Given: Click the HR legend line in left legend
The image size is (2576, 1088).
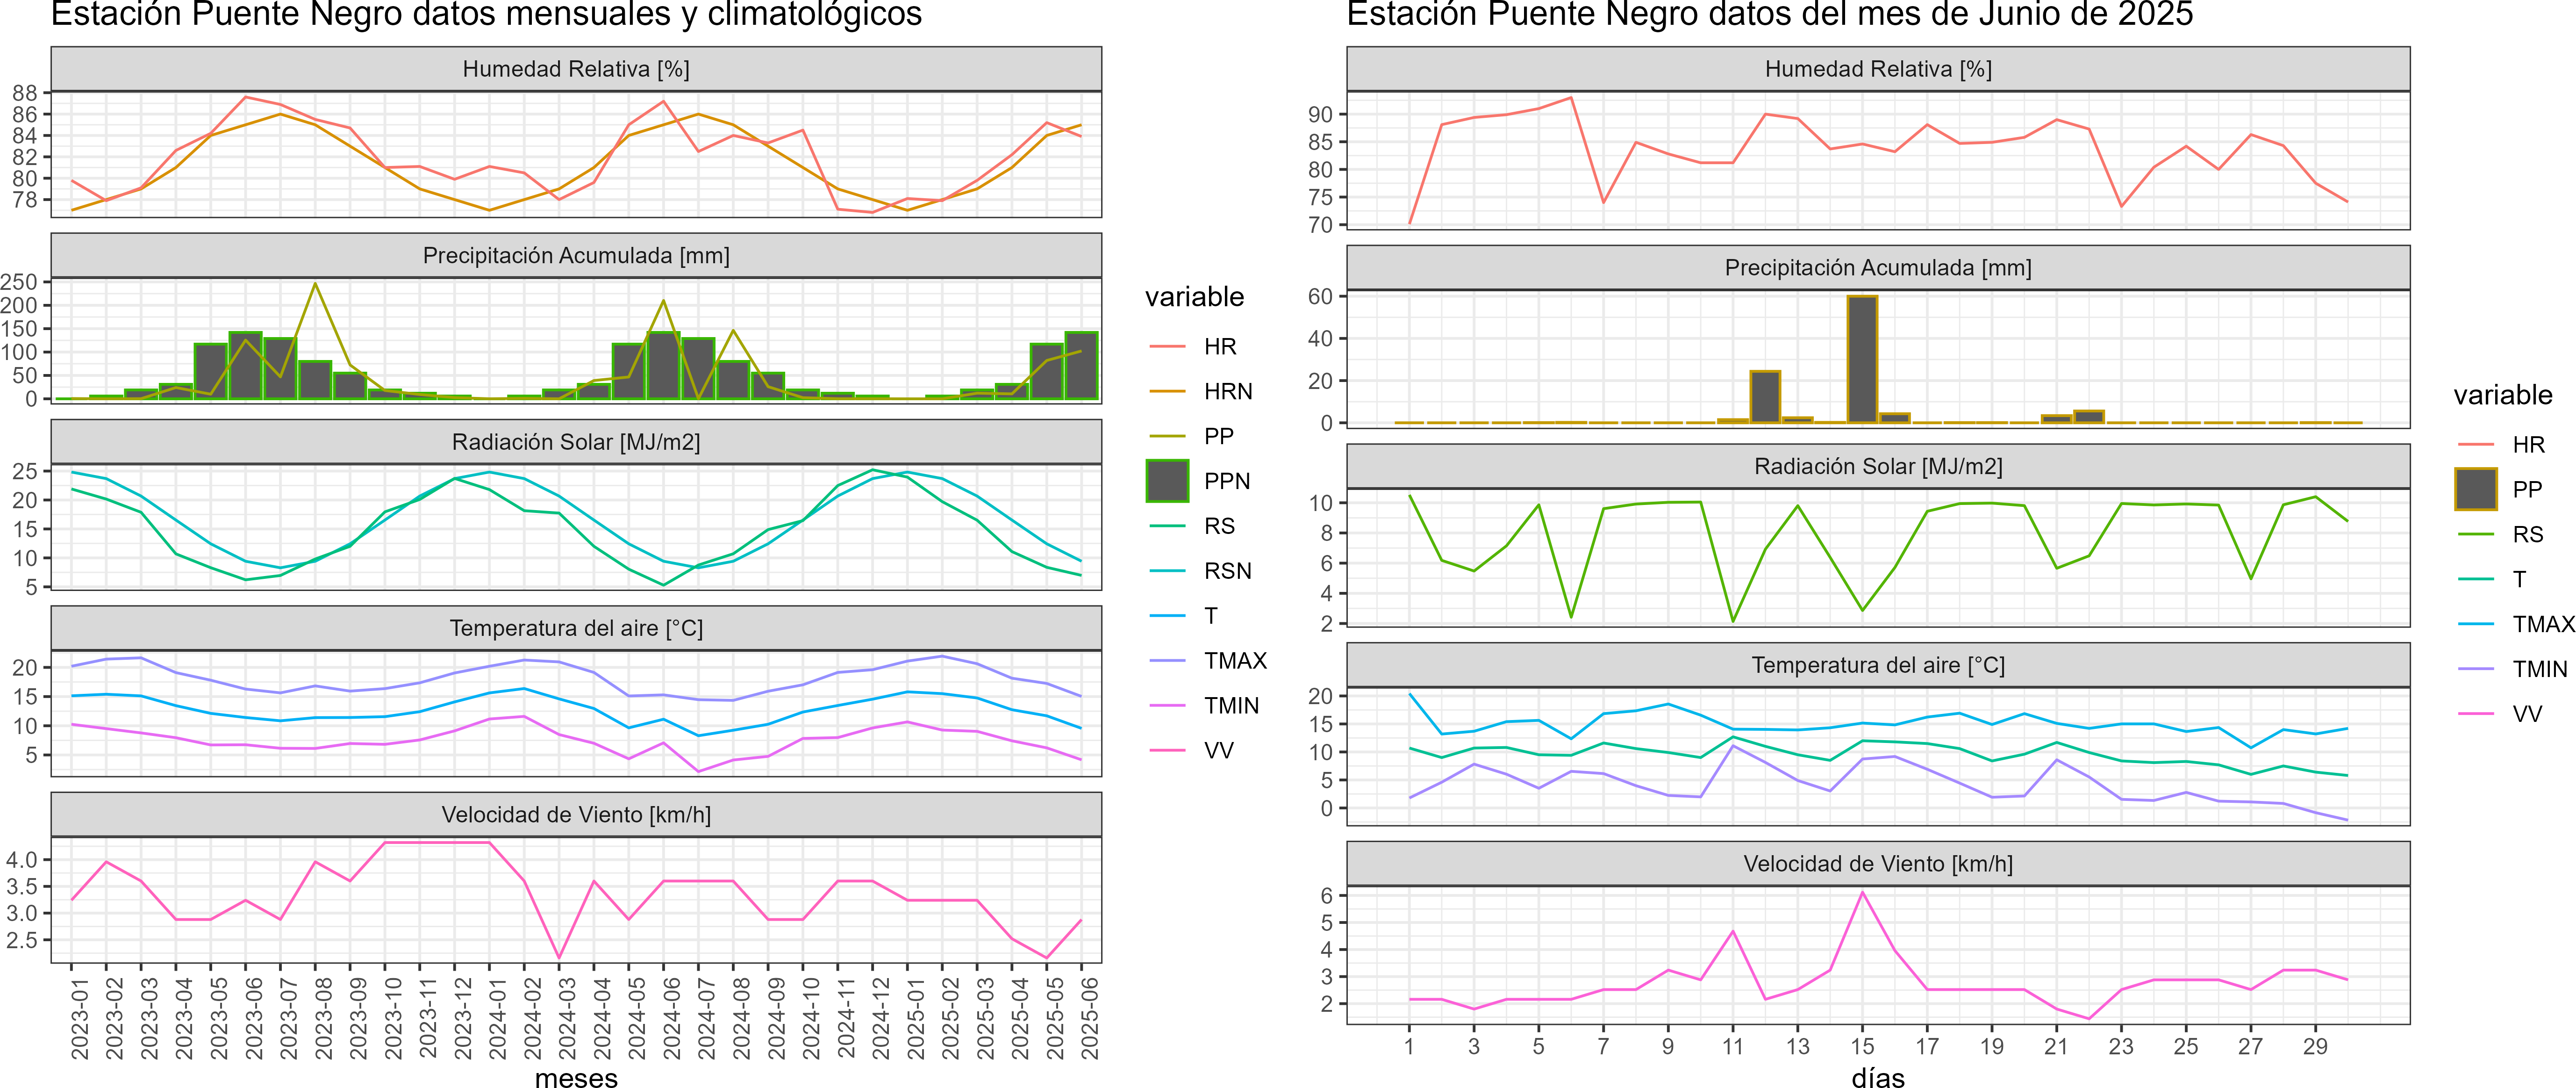Looking at the screenshot, I should click(x=1167, y=347).
